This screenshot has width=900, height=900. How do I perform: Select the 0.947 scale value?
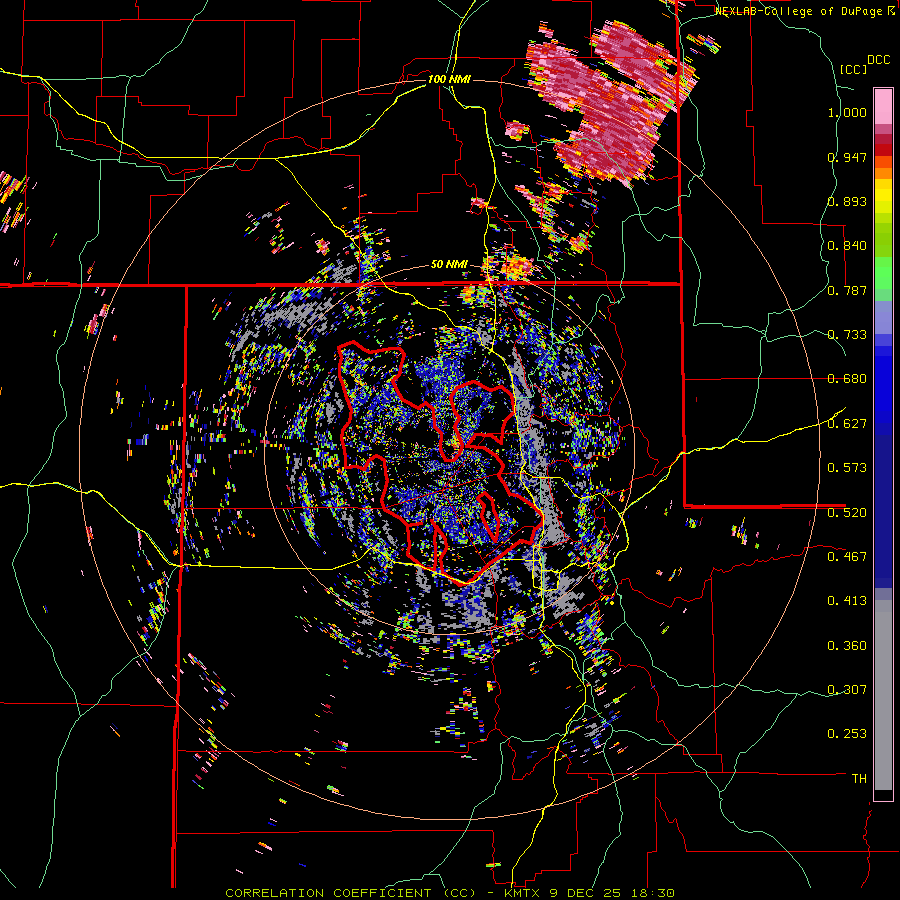point(847,157)
